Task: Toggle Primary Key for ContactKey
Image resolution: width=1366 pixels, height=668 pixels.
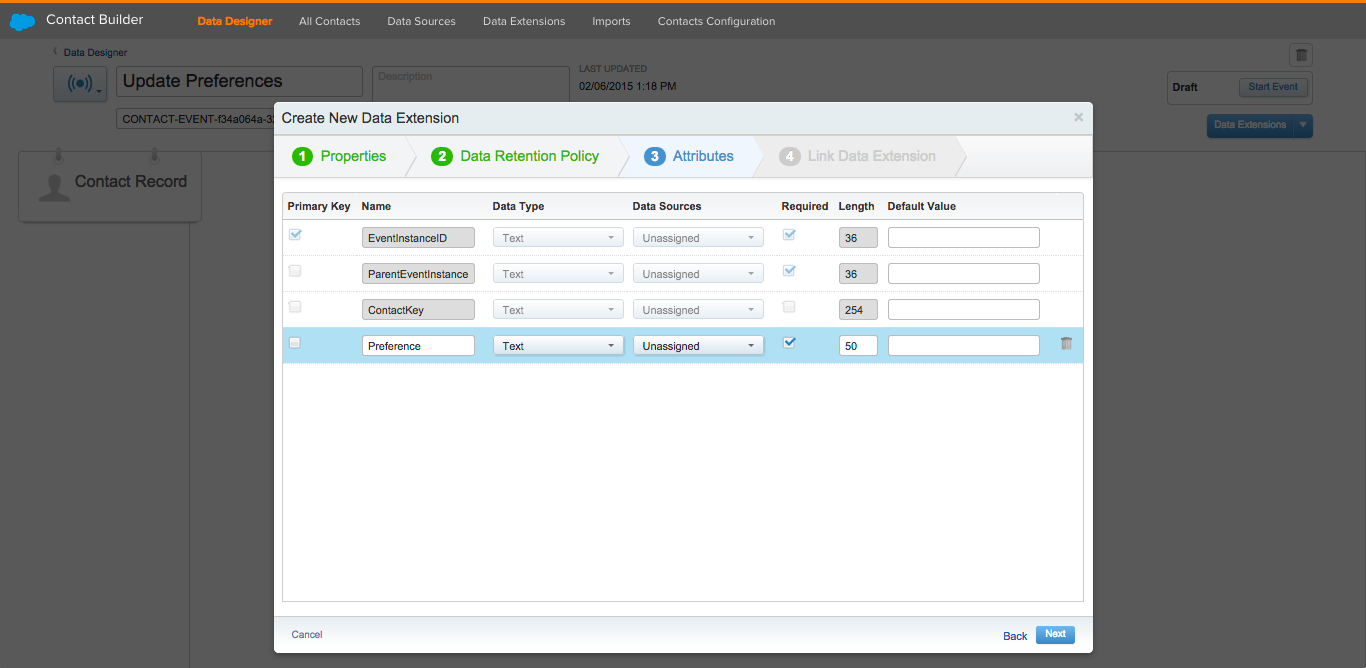Action: [295, 307]
